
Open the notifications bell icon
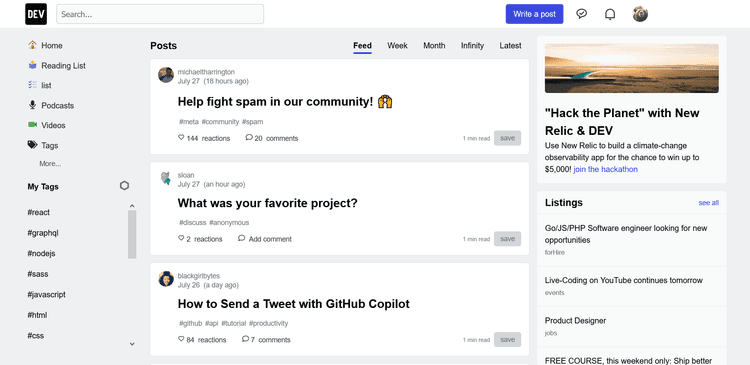(610, 14)
